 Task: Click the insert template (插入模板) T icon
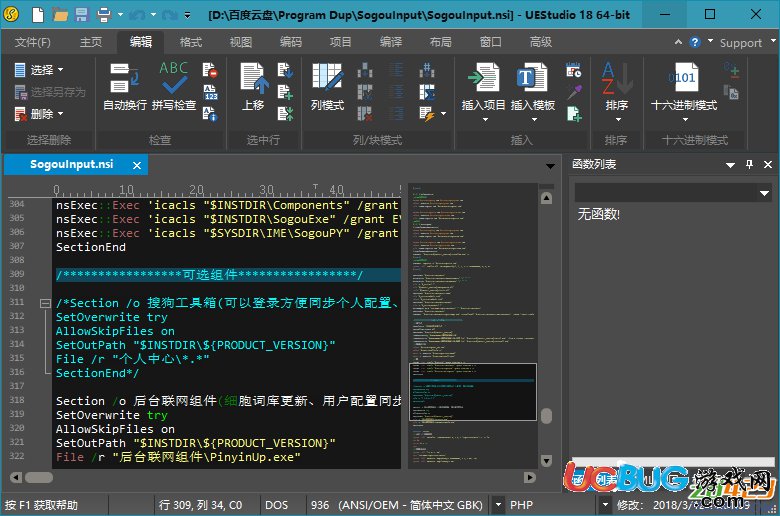click(532, 77)
